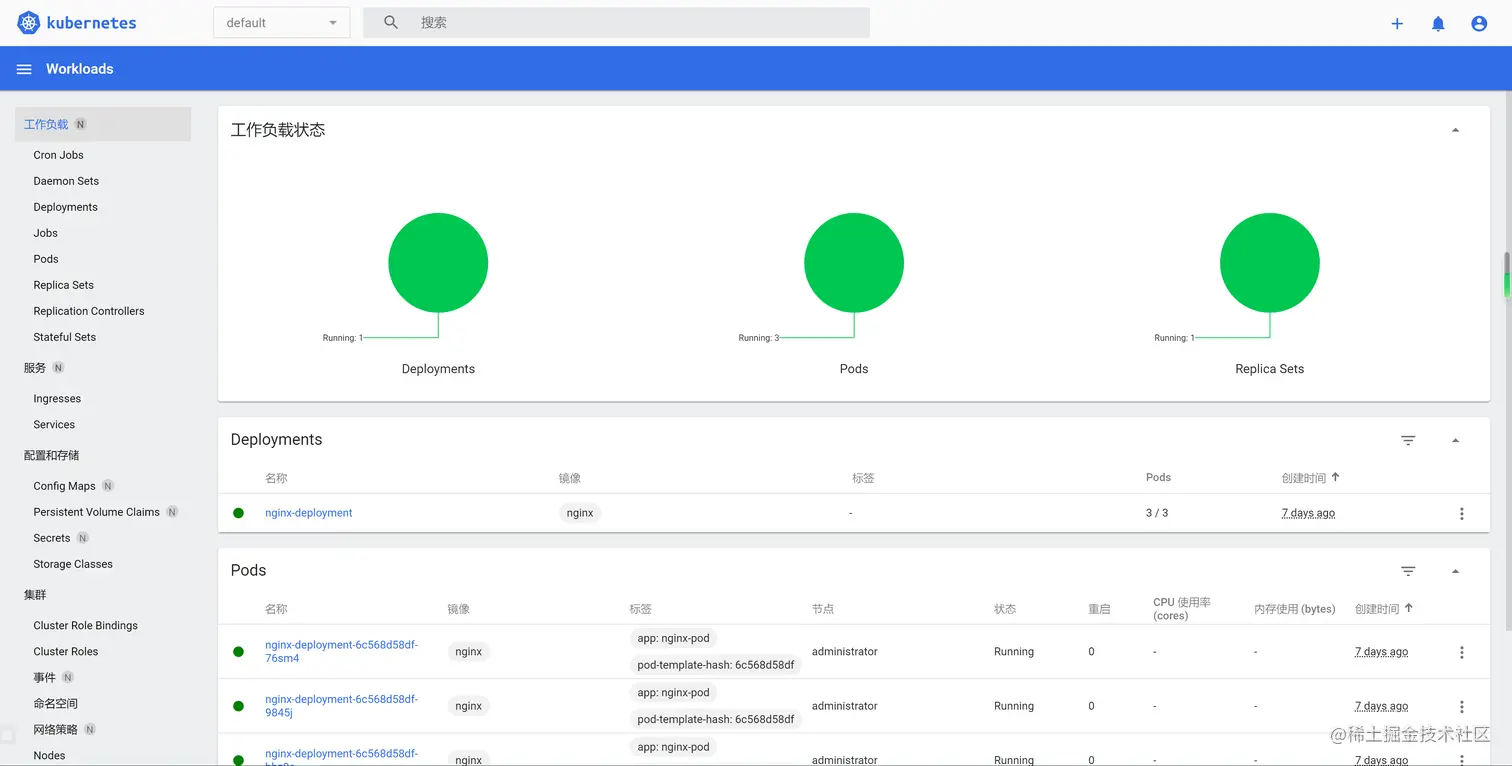Open 命名空间 in sidebar
The height and width of the screenshot is (766, 1512).
55,703
